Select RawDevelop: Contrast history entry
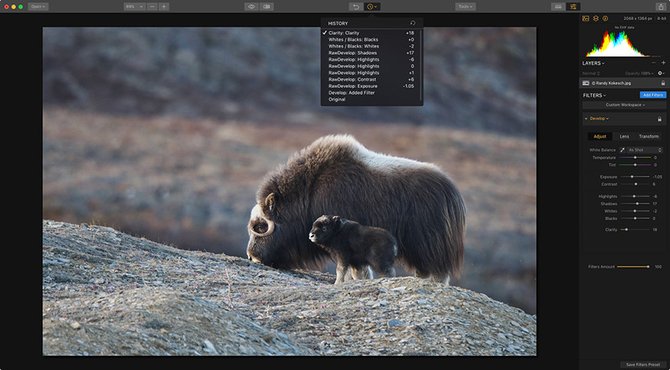The height and width of the screenshot is (370, 670). click(372, 79)
